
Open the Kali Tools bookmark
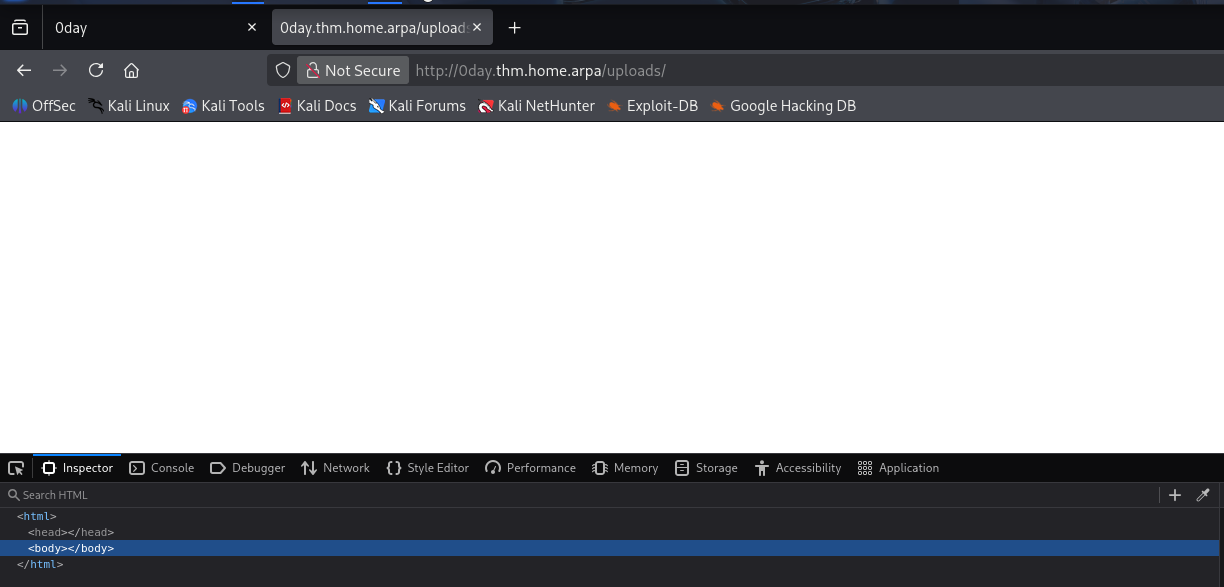[x=223, y=106]
